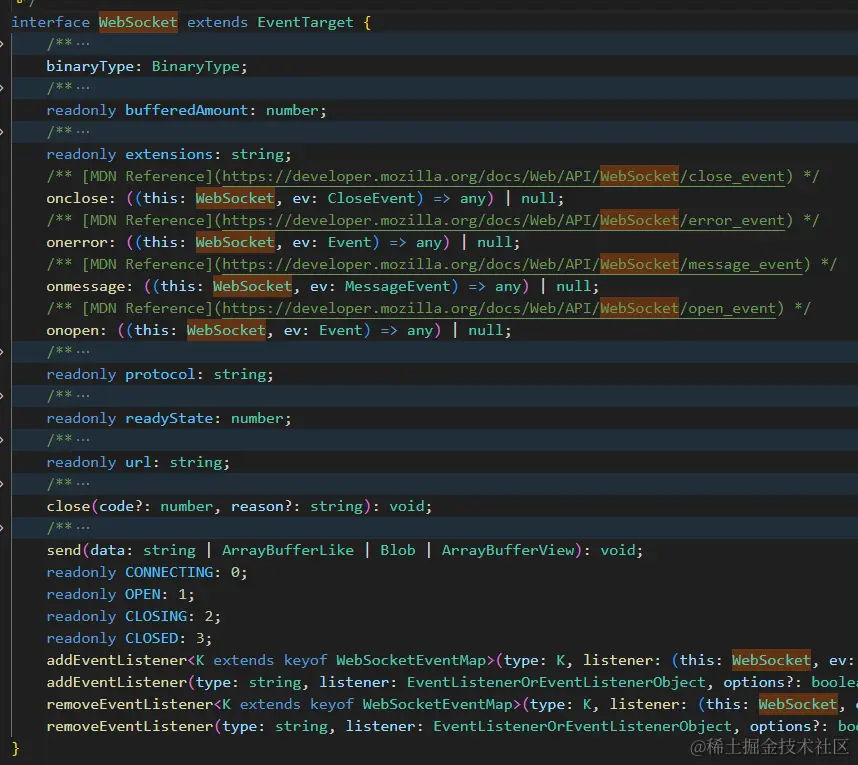The image size is (858, 765).
Task: Click the url property name
Action: point(138,462)
